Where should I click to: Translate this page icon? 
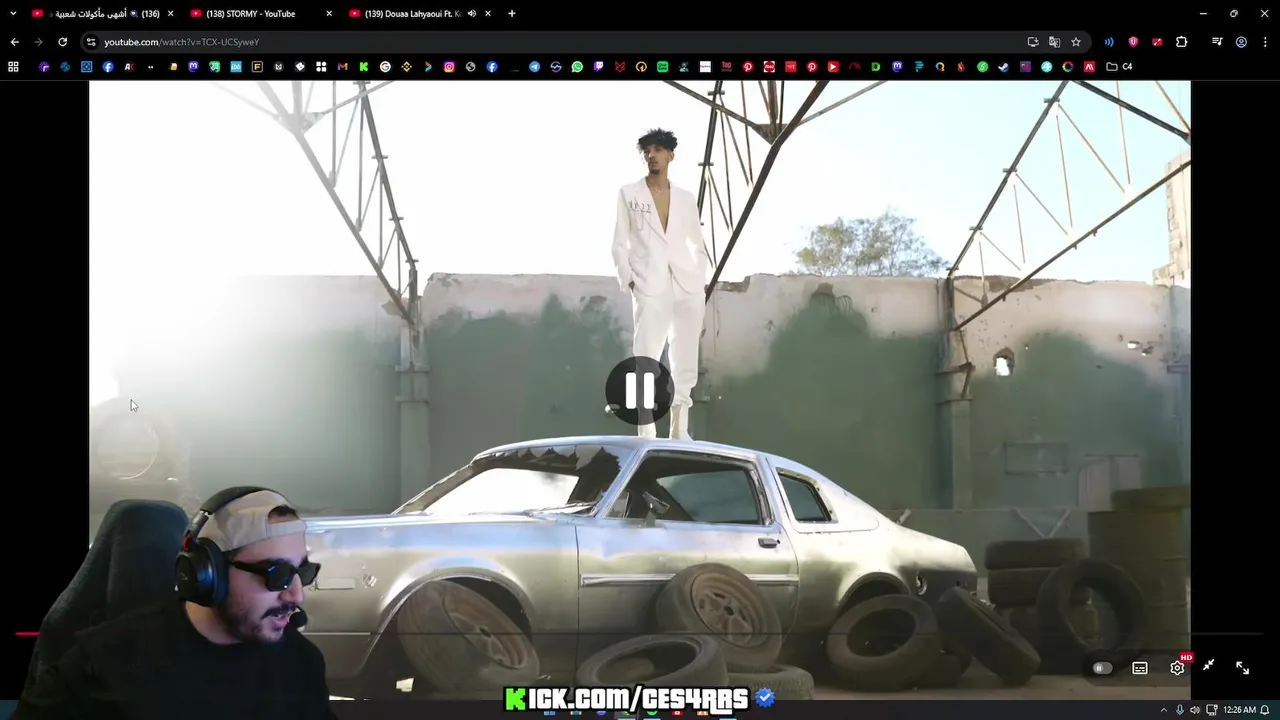coord(1054,42)
